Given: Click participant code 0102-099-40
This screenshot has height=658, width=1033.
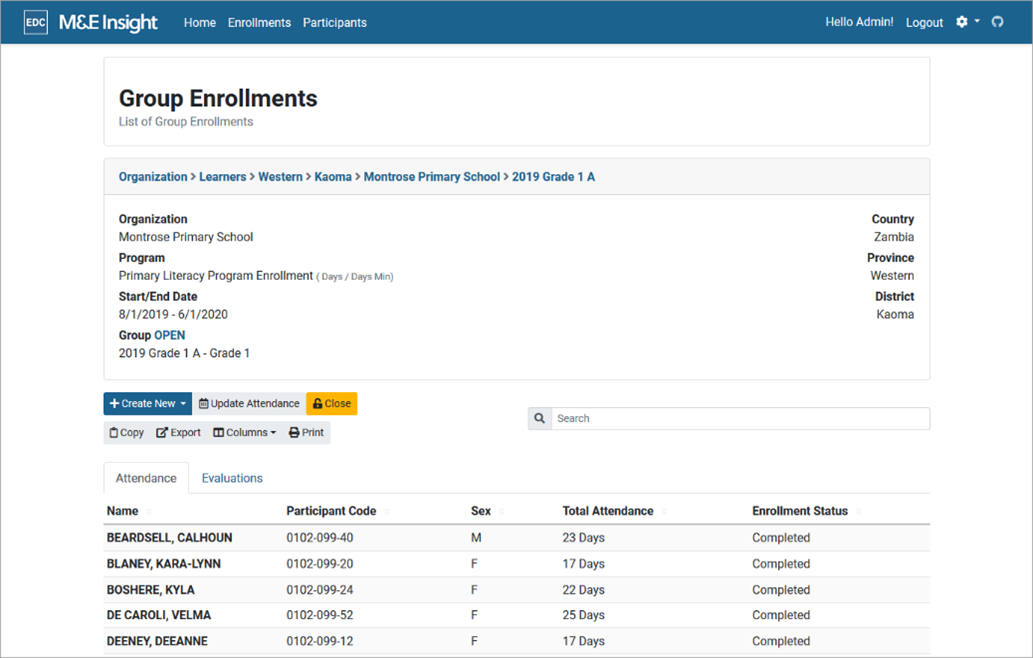Looking at the screenshot, I should (320, 537).
